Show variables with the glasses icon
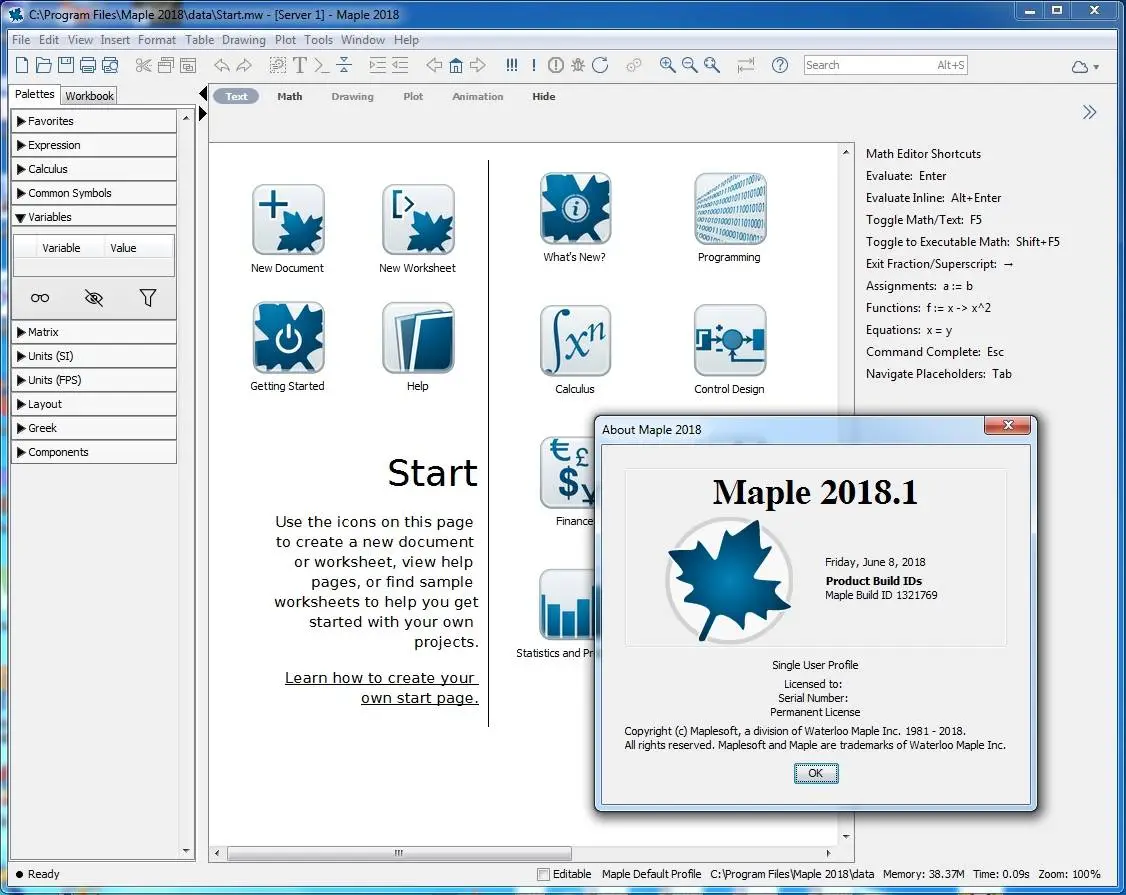Screen dimensions: 1126x895 (40, 298)
